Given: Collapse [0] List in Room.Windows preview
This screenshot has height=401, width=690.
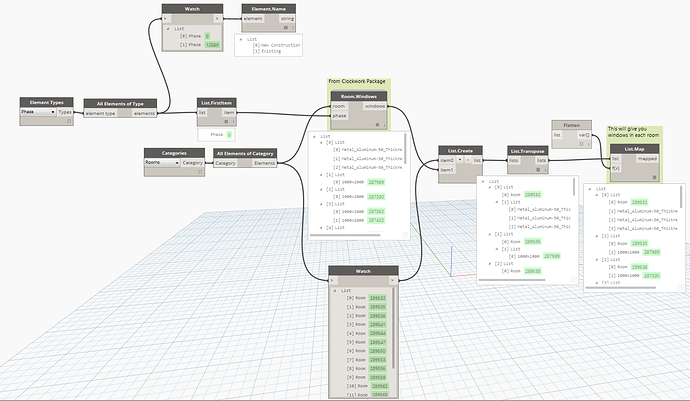Looking at the screenshot, I should 321,143.
